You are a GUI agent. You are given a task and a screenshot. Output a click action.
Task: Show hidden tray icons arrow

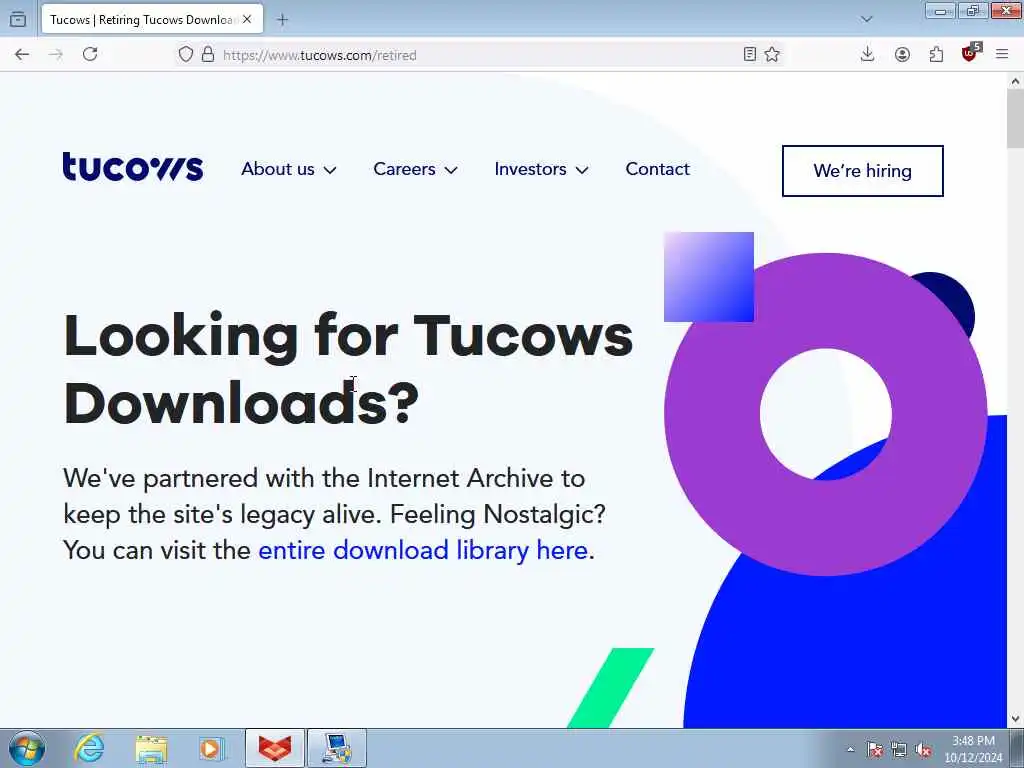click(x=850, y=749)
